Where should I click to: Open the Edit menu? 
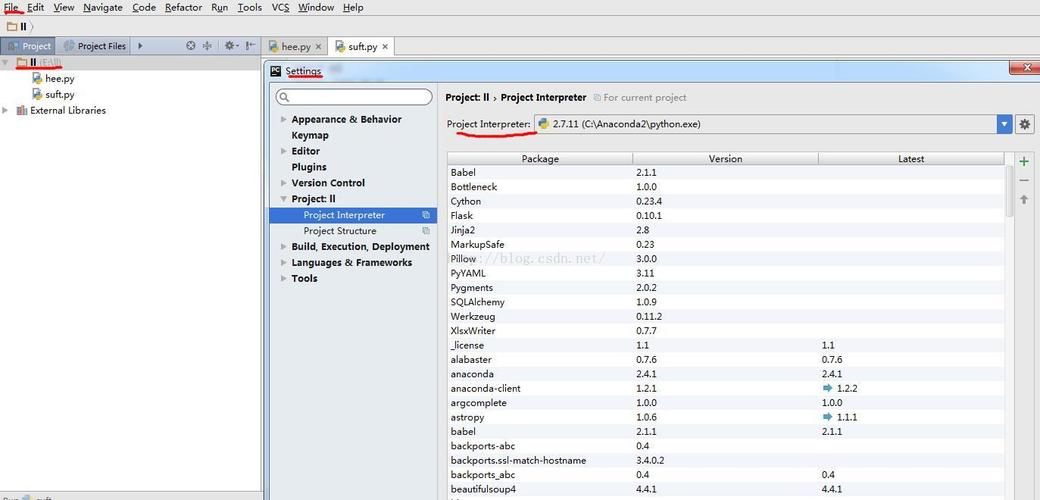click(x=35, y=7)
